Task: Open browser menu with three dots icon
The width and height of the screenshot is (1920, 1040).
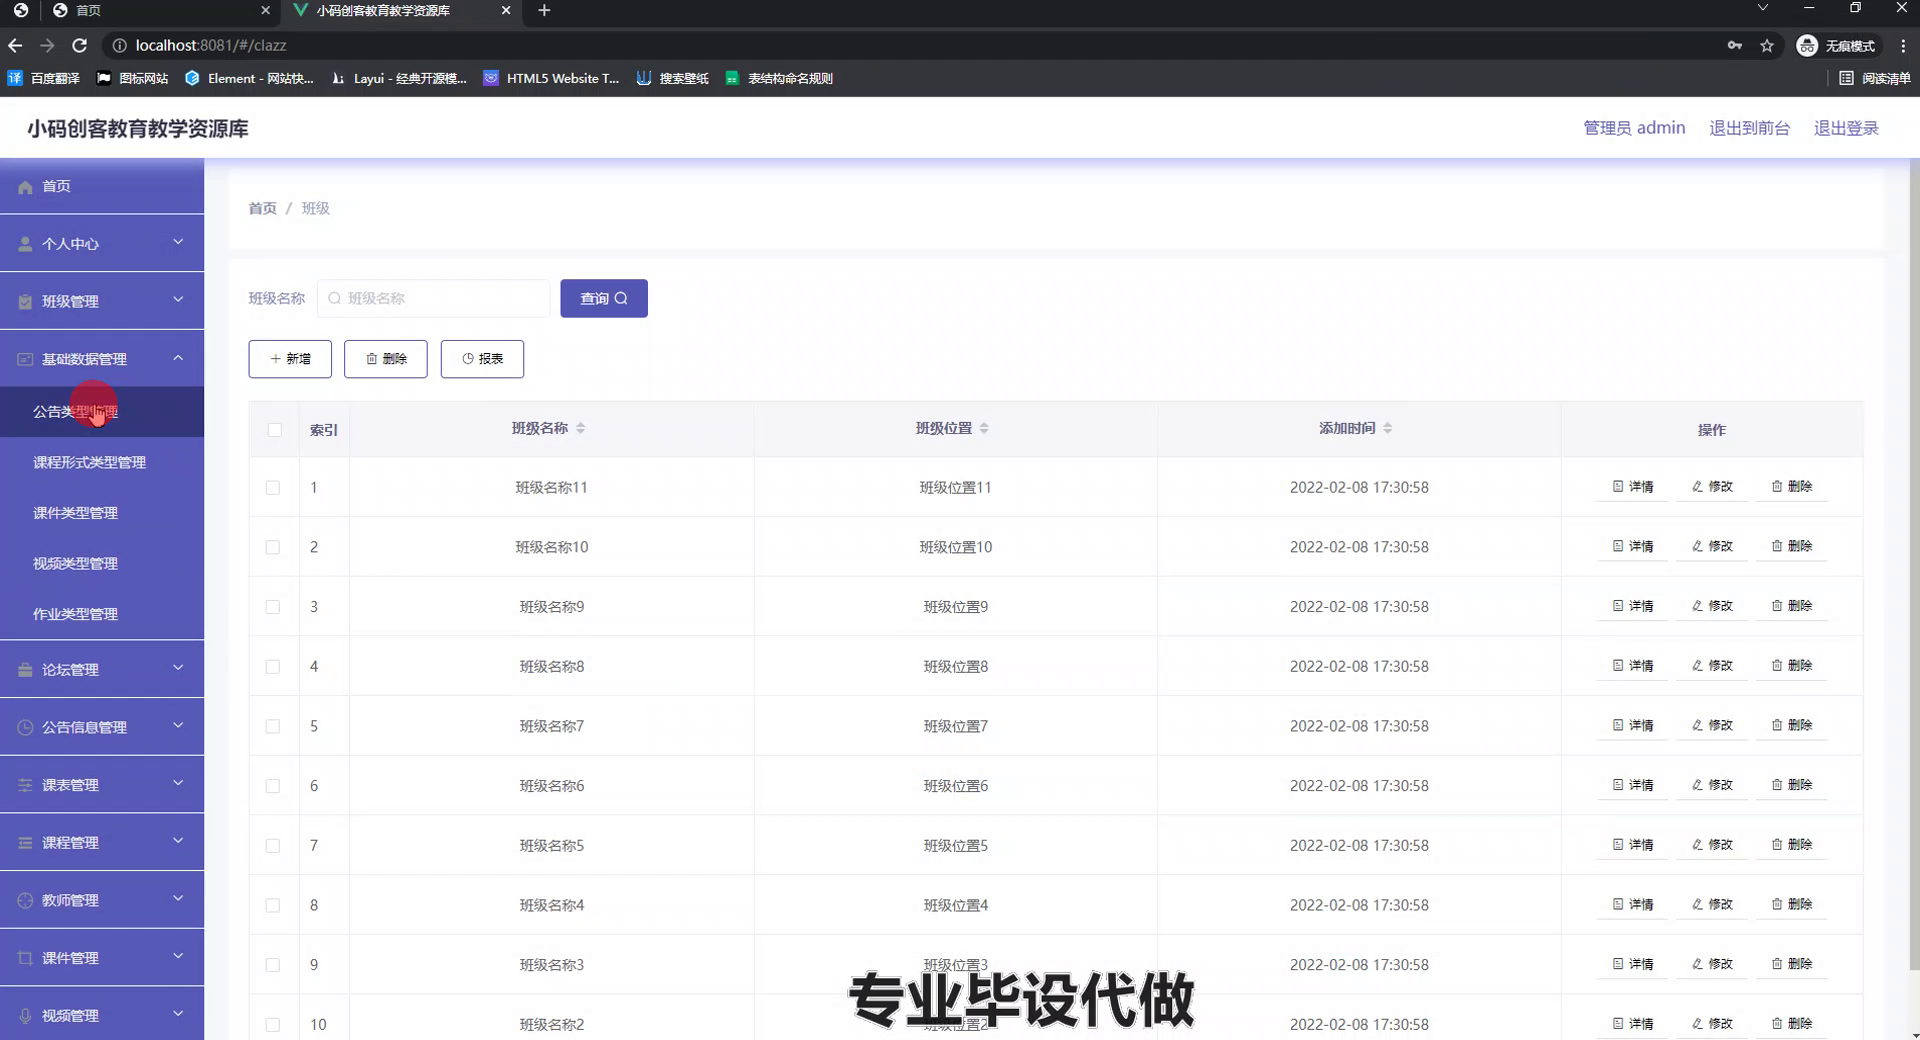Action: (x=1903, y=45)
